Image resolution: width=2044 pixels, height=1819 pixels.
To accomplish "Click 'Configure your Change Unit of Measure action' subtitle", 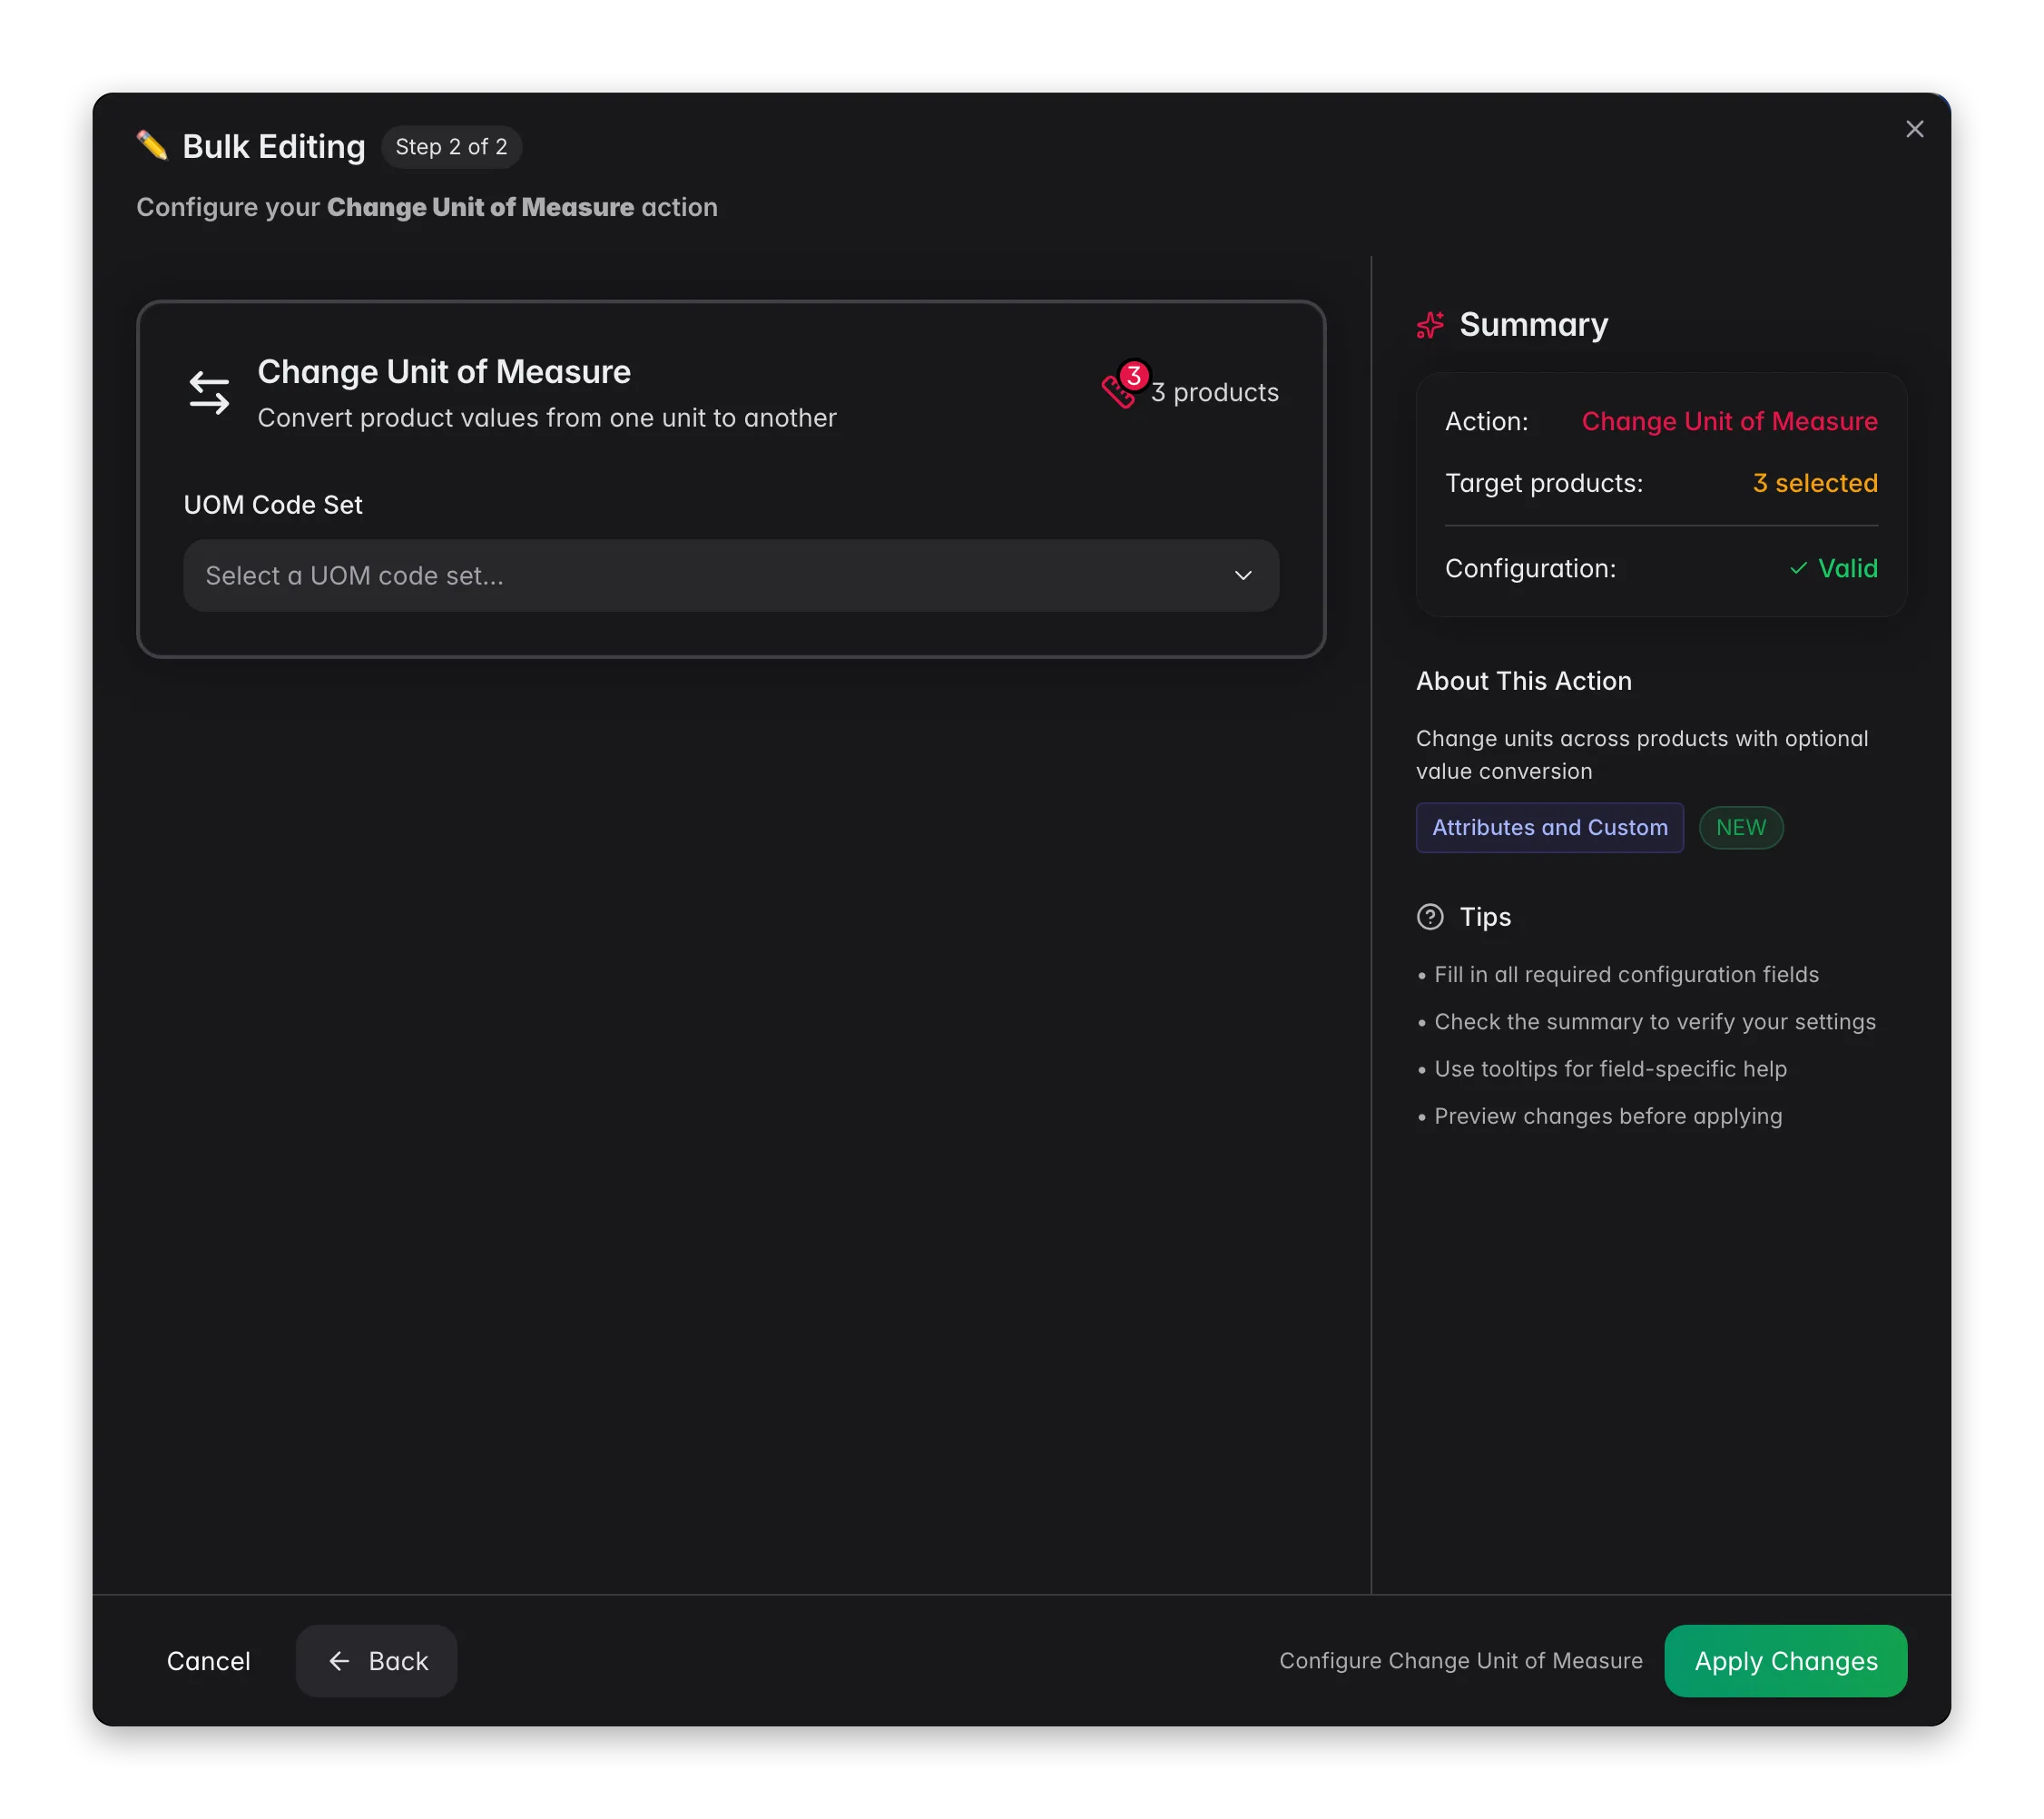I will [x=427, y=207].
